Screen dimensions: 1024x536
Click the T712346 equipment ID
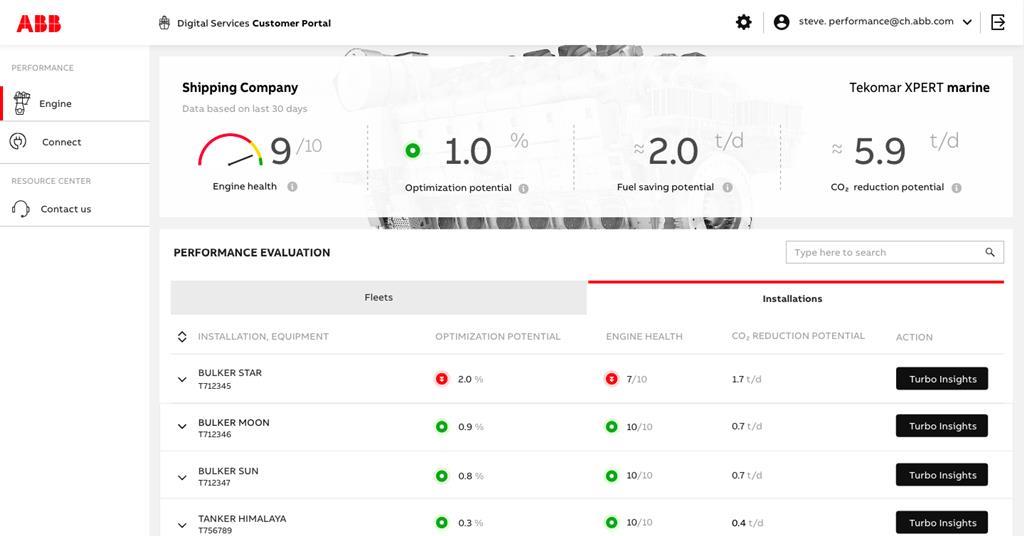(215, 434)
